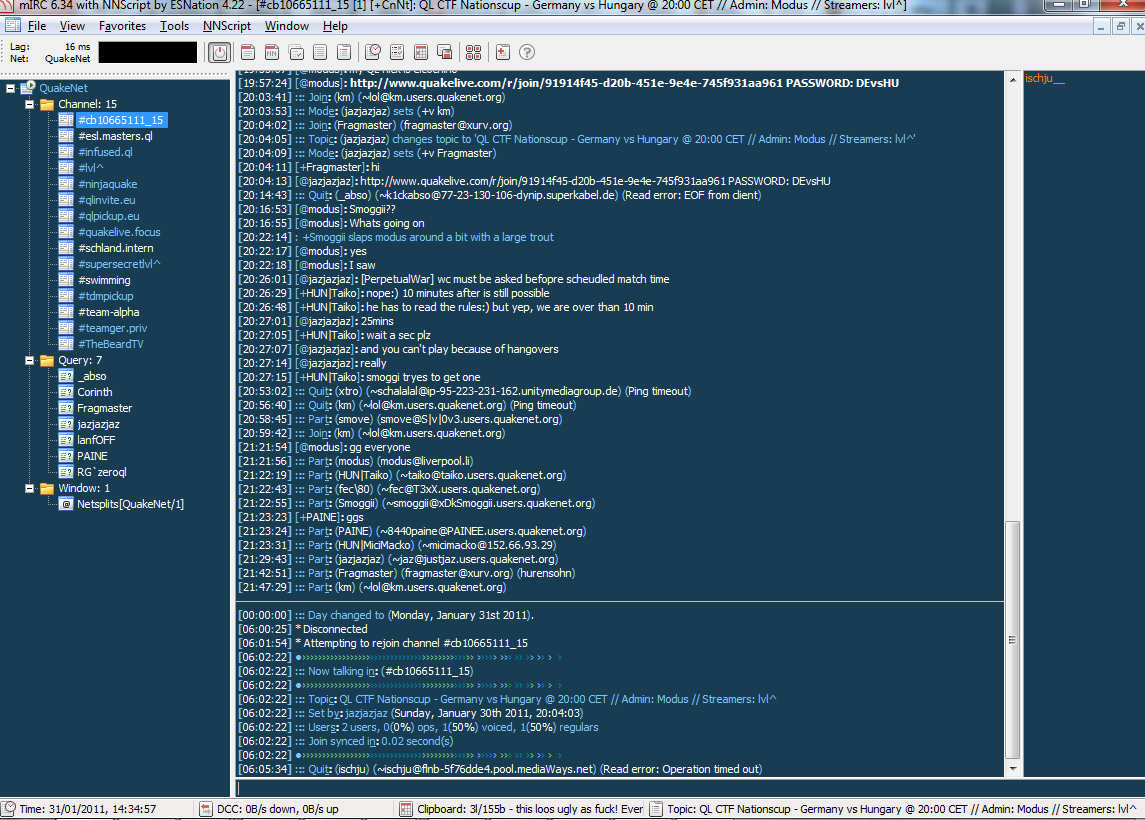1145x820 pixels.
Task: Click the four-squares toolbar icon
Action: coord(473,52)
